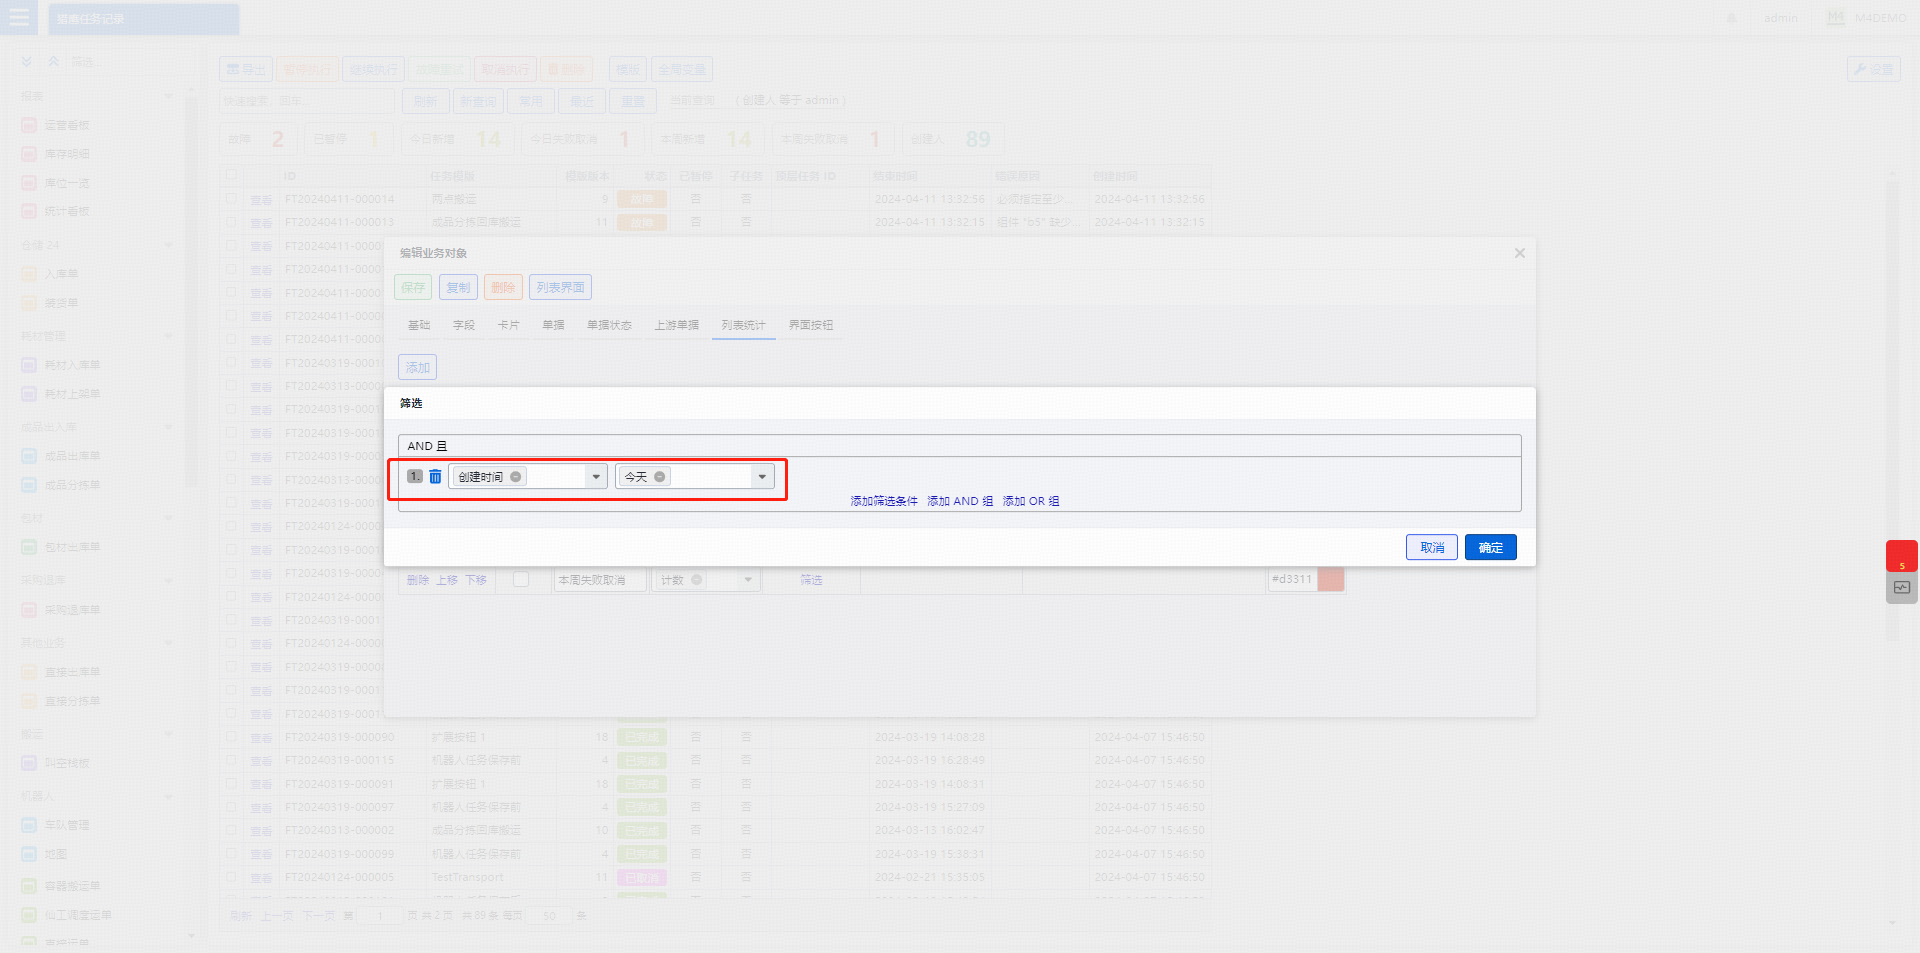The width and height of the screenshot is (1920, 953).
Task: Toggle the select-all checkbox in table header
Action: 232,175
